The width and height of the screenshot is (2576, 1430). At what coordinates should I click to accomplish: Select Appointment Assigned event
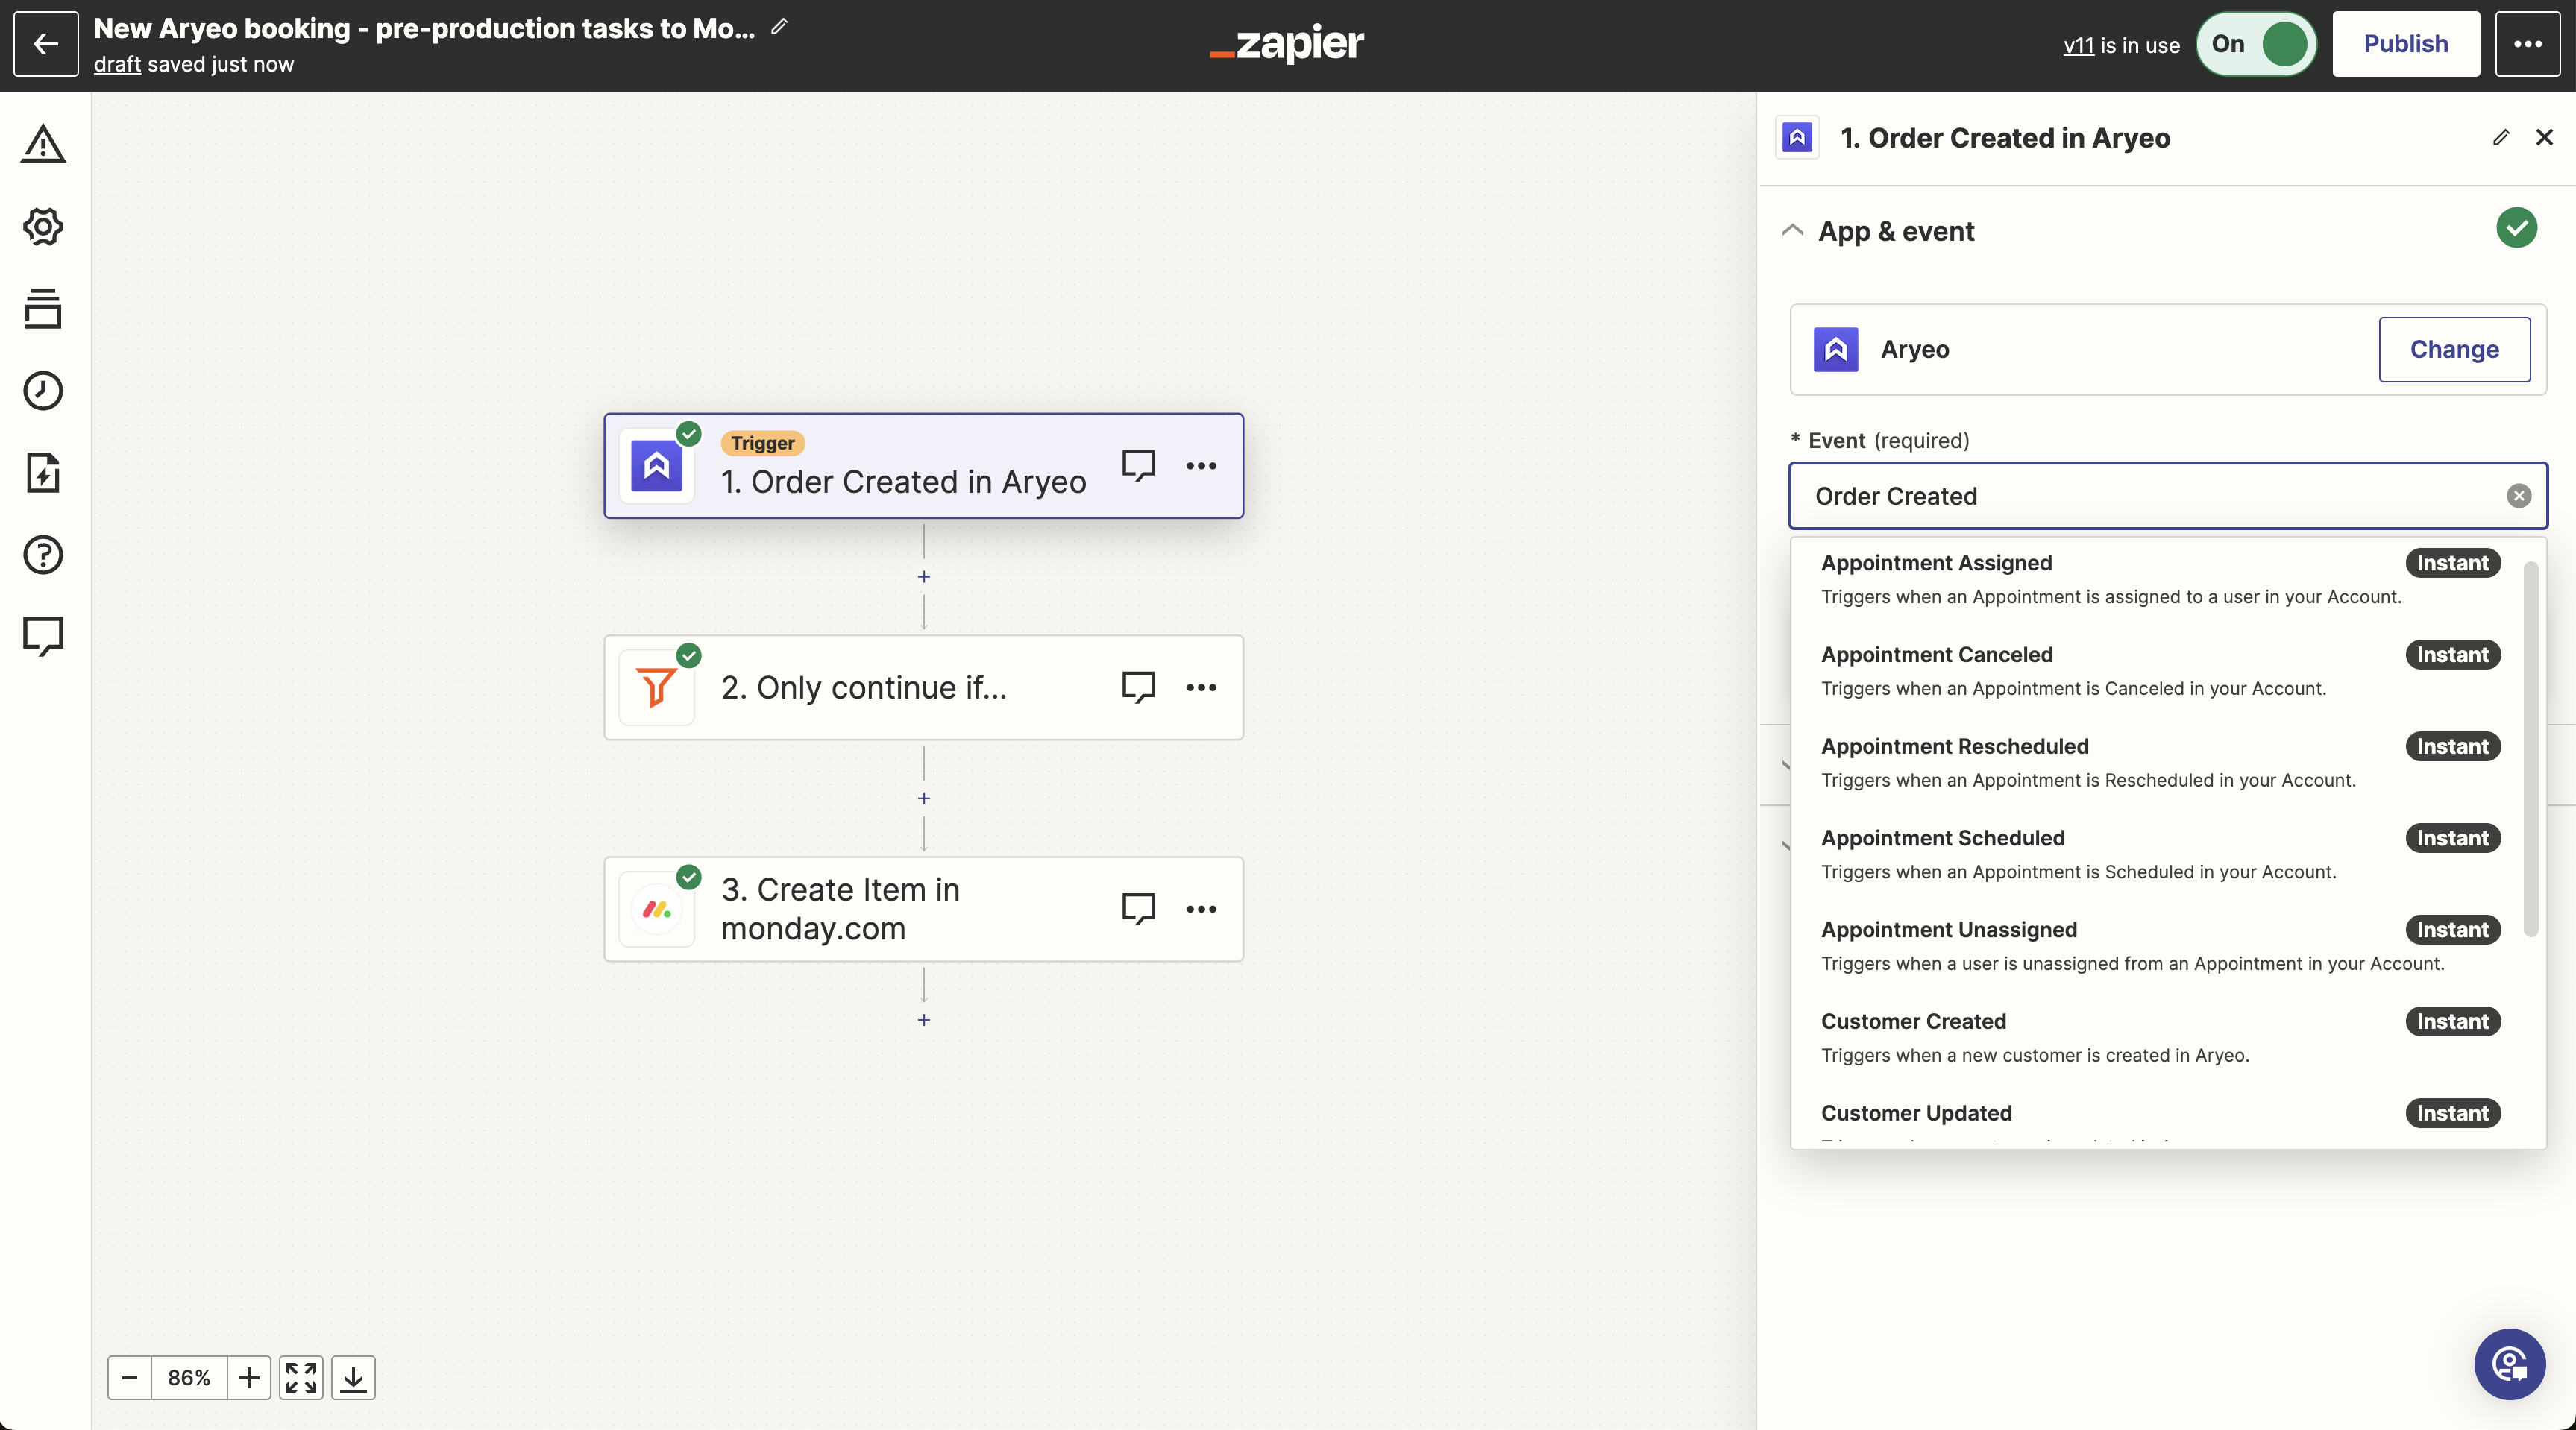(x=2161, y=579)
